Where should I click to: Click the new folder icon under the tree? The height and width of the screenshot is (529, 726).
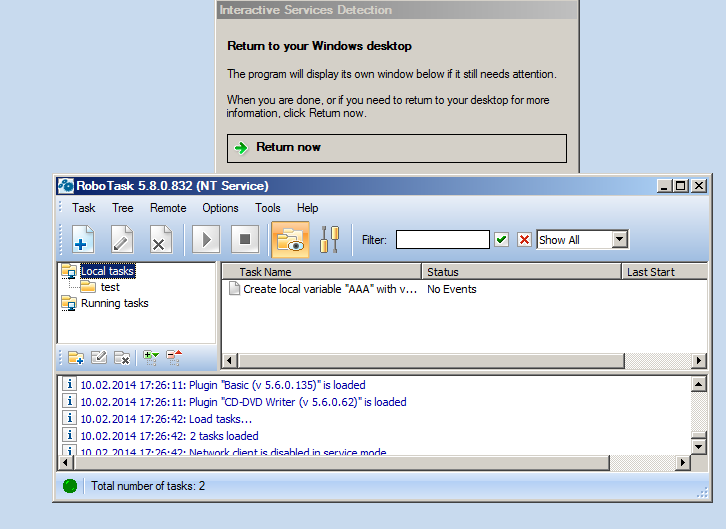click(x=76, y=358)
